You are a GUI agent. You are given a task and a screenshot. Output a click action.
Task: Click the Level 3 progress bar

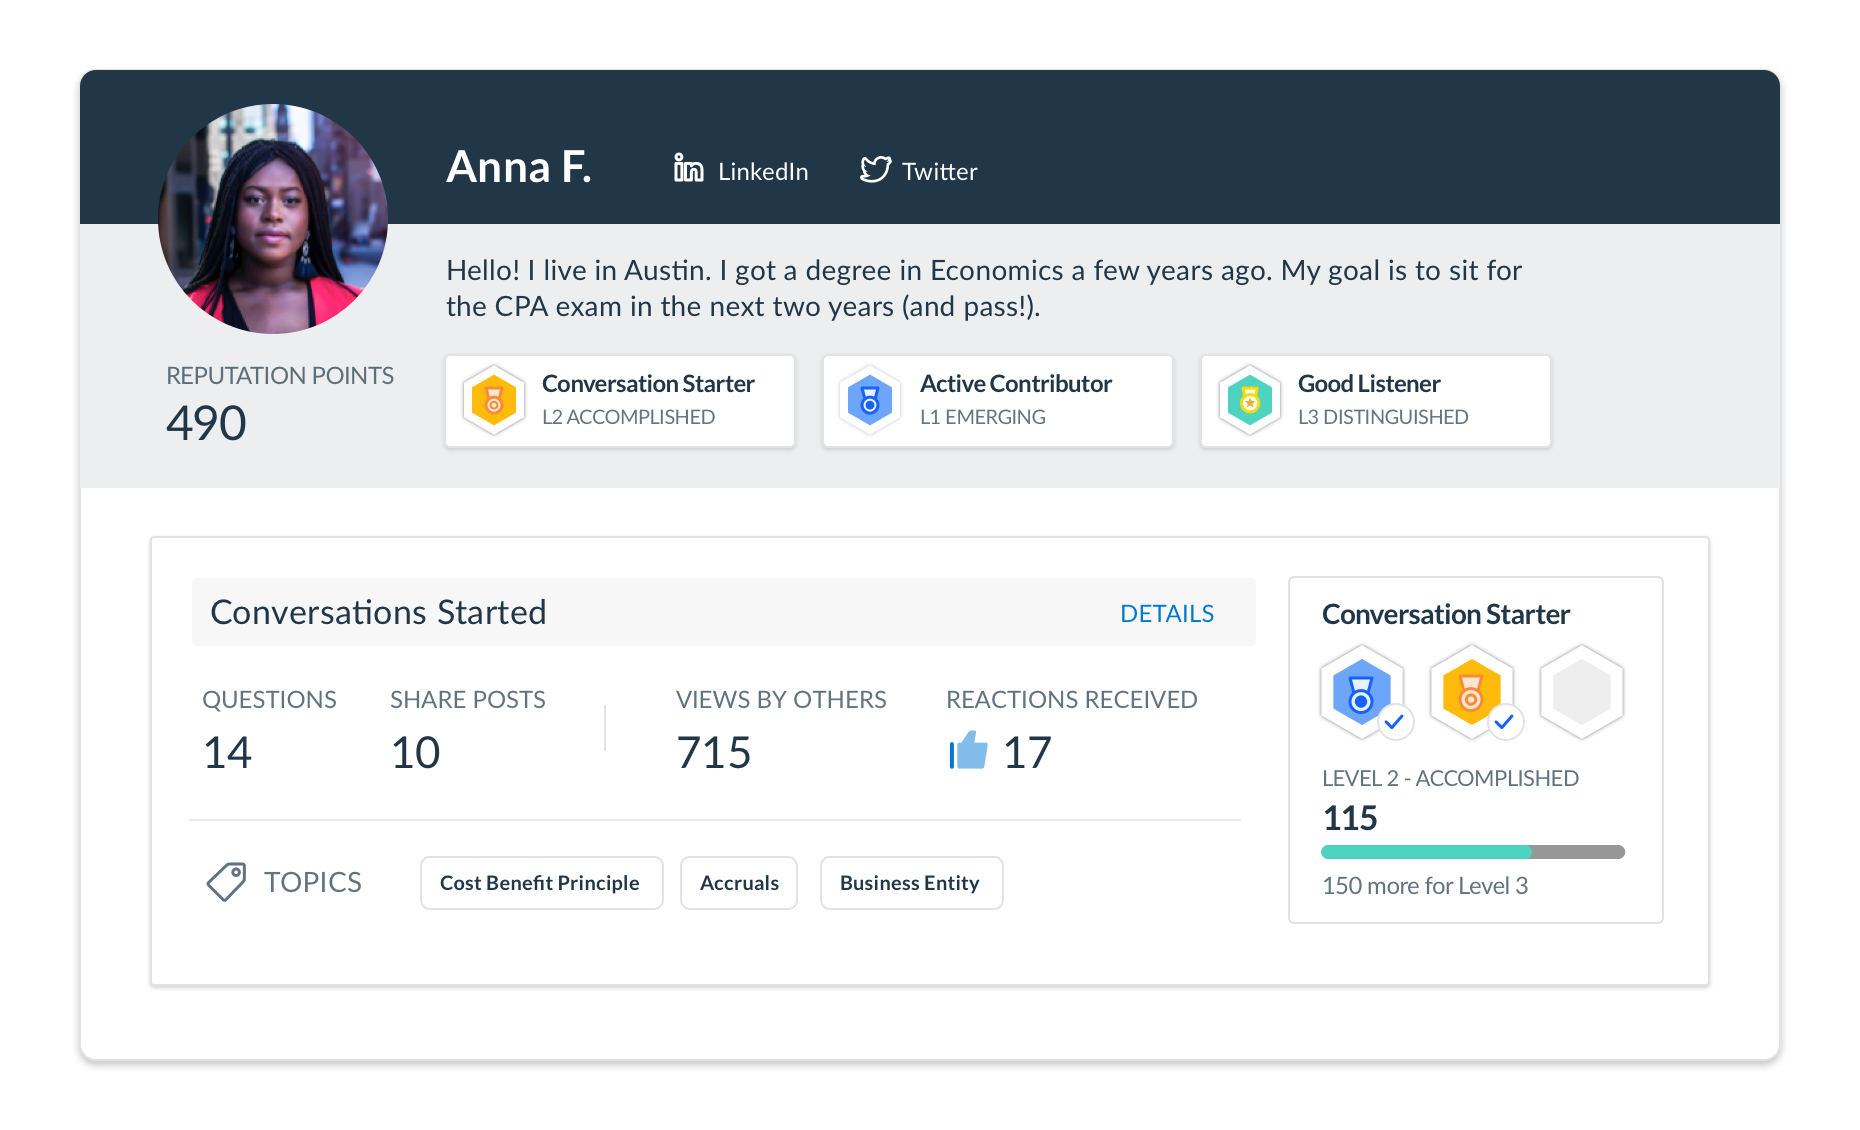pyautogui.click(x=1472, y=852)
